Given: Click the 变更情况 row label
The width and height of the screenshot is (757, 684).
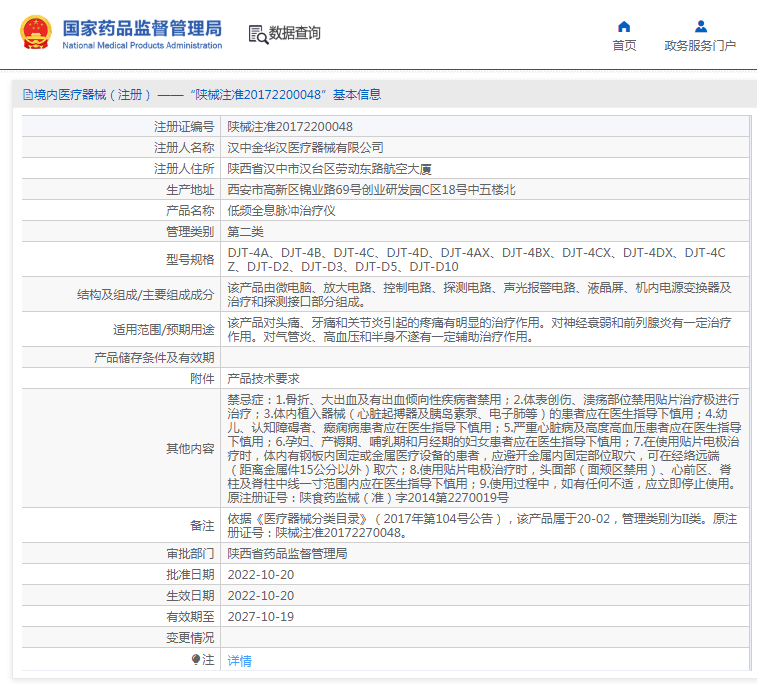Looking at the screenshot, I should click(x=189, y=638).
